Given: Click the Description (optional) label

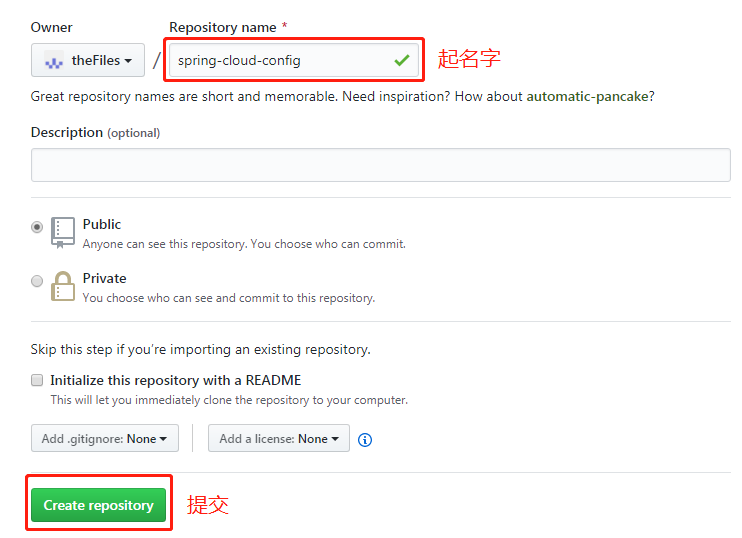Looking at the screenshot, I should tap(95, 132).
